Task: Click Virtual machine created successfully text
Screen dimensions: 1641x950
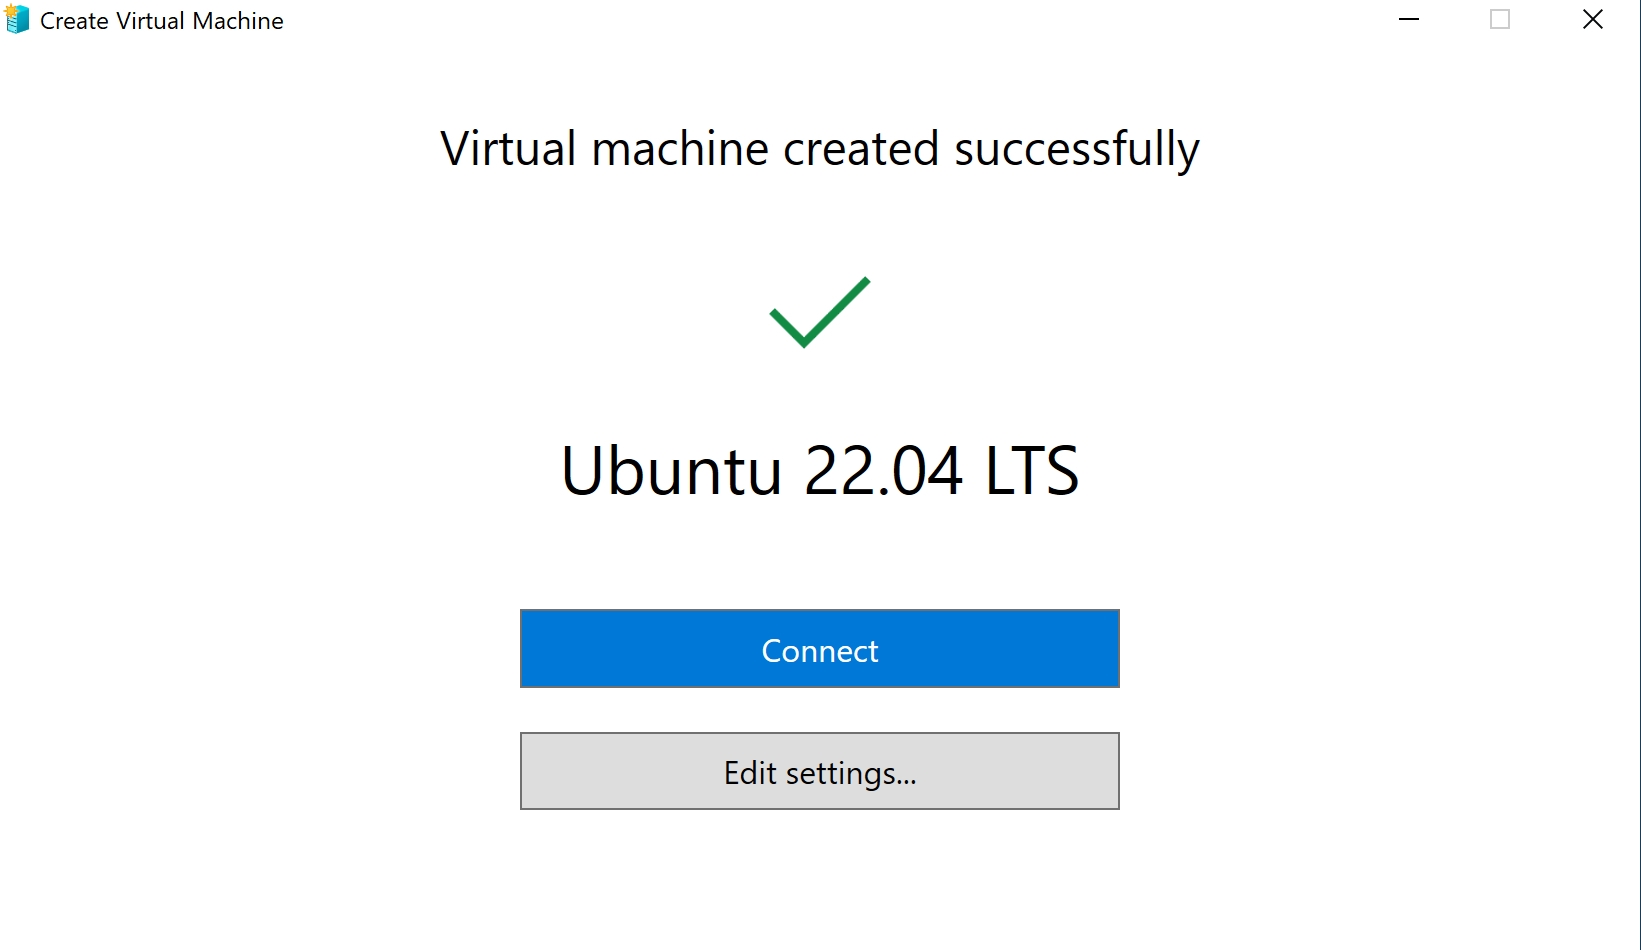Action: pyautogui.click(x=819, y=148)
